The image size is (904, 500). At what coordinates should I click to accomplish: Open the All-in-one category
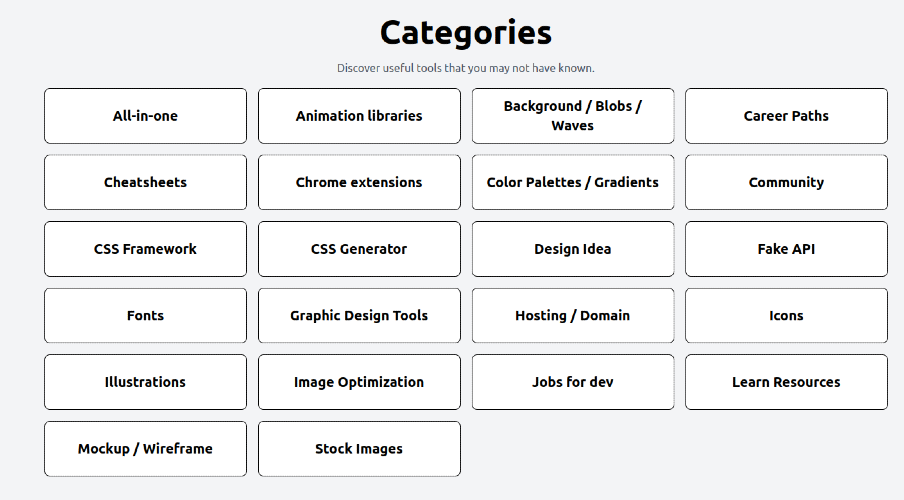pyautogui.click(x=145, y=116)
